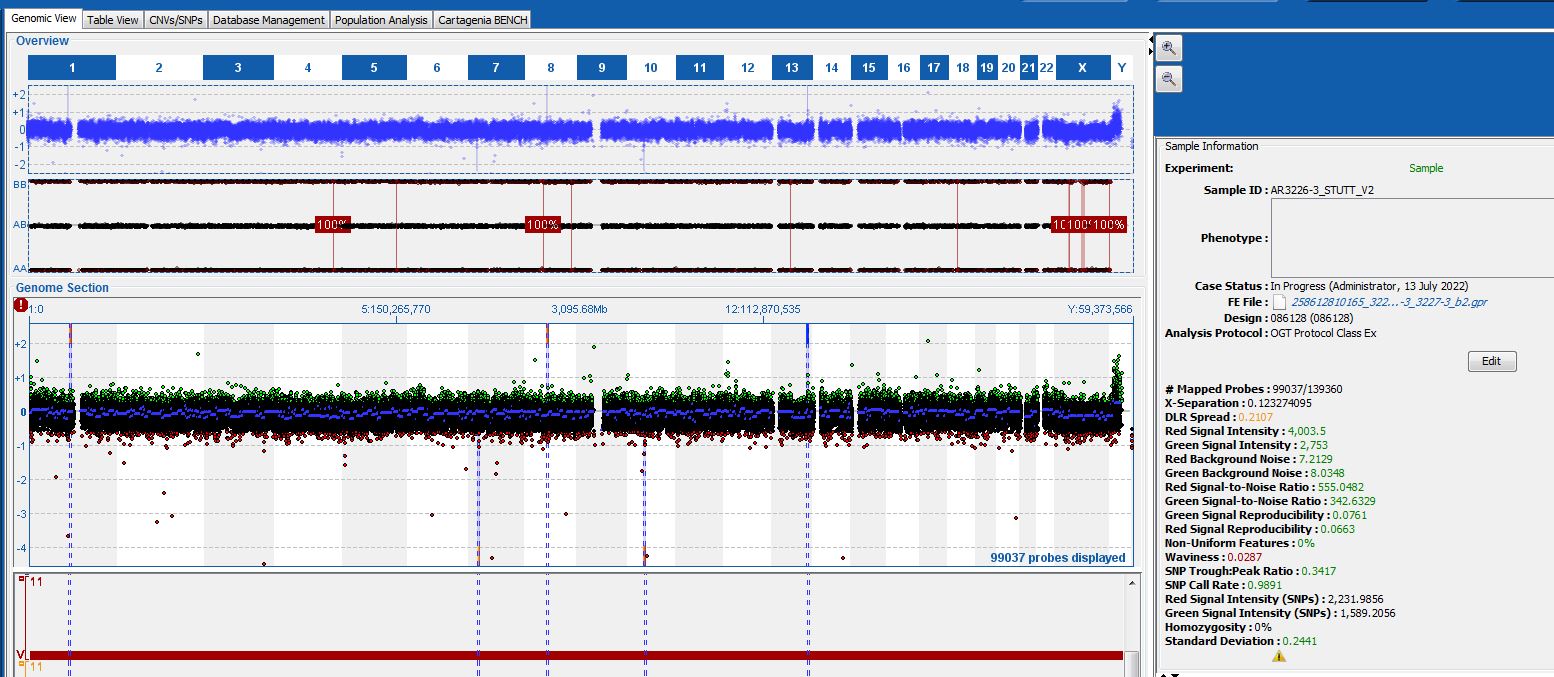Click the 12:112,870,535 position label
The height and width of the screenshot is (677, 1554).
[x=763, y=309]
